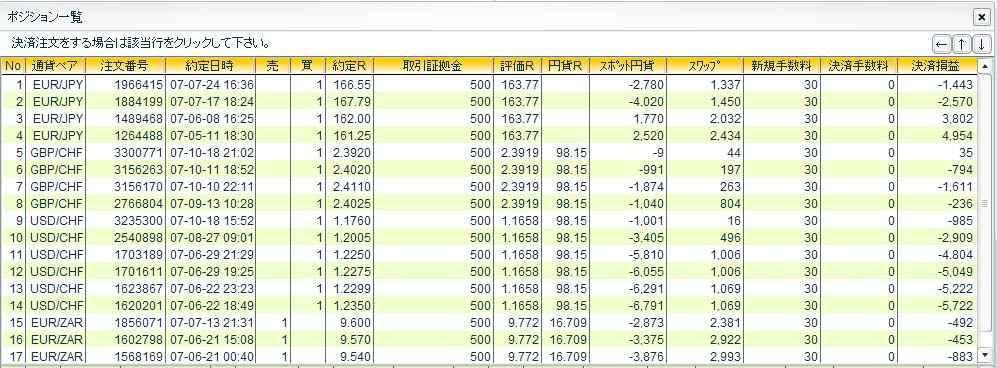
Task: Click spot yen value -2,780
Action: coord(646,85)
